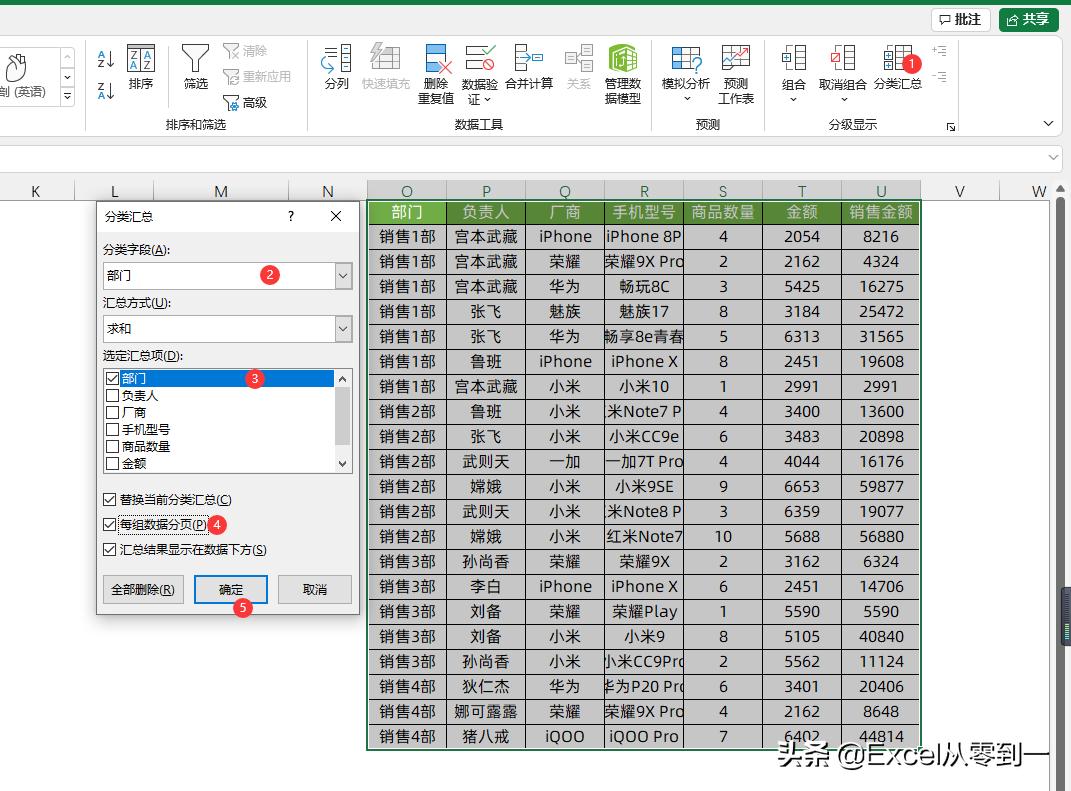Uncheck 每组数据分页 option
The image size is (1071, 791).
pos(109,523)
